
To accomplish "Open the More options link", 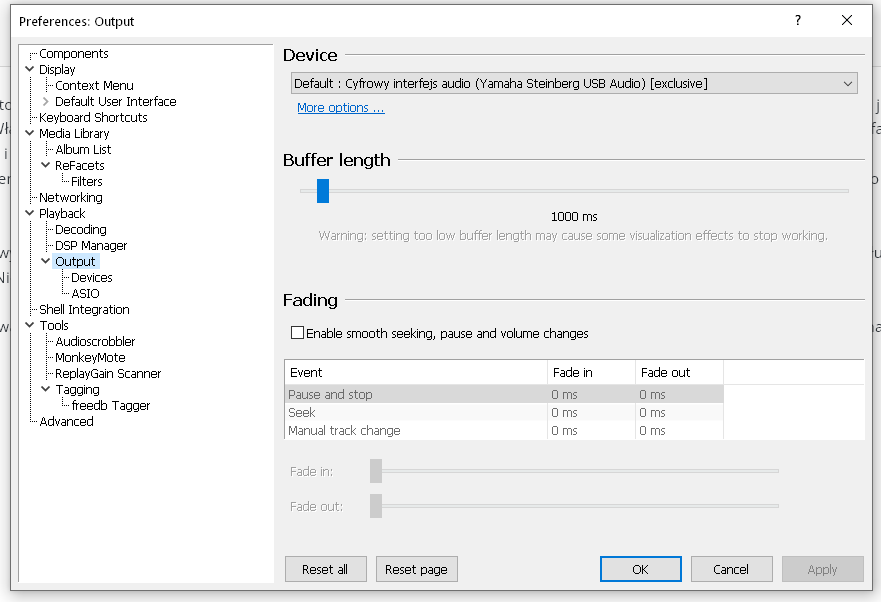I will pyautogui.click(x=340, y=108).
